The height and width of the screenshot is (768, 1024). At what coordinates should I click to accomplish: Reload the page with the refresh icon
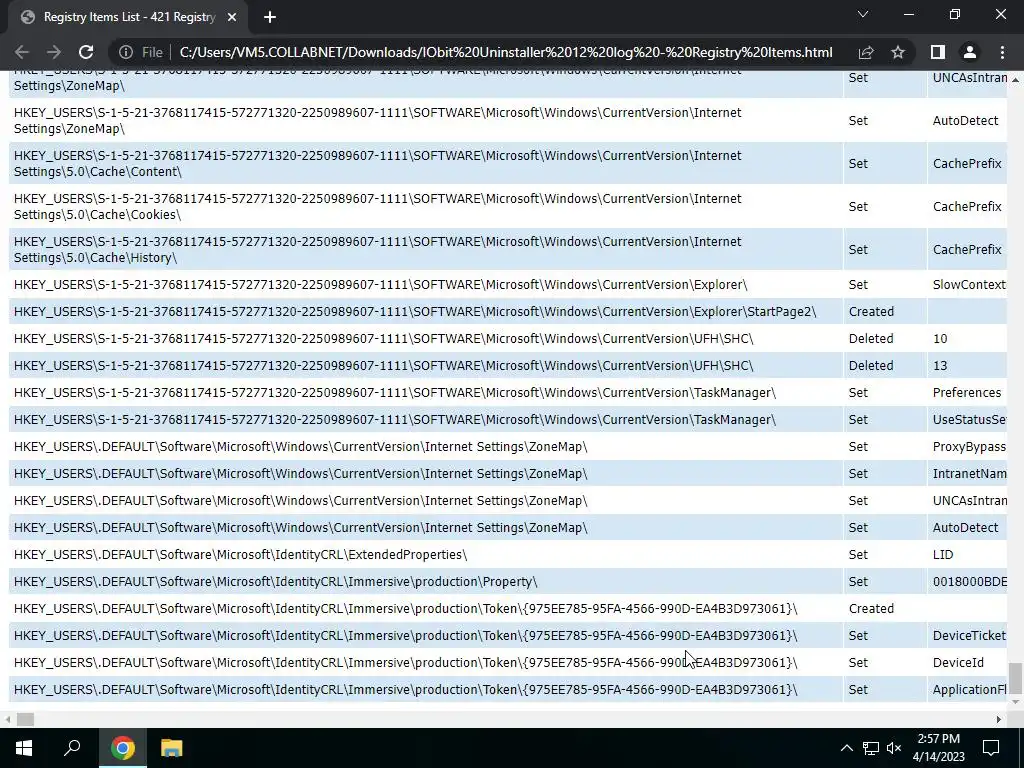pos(86,52)
